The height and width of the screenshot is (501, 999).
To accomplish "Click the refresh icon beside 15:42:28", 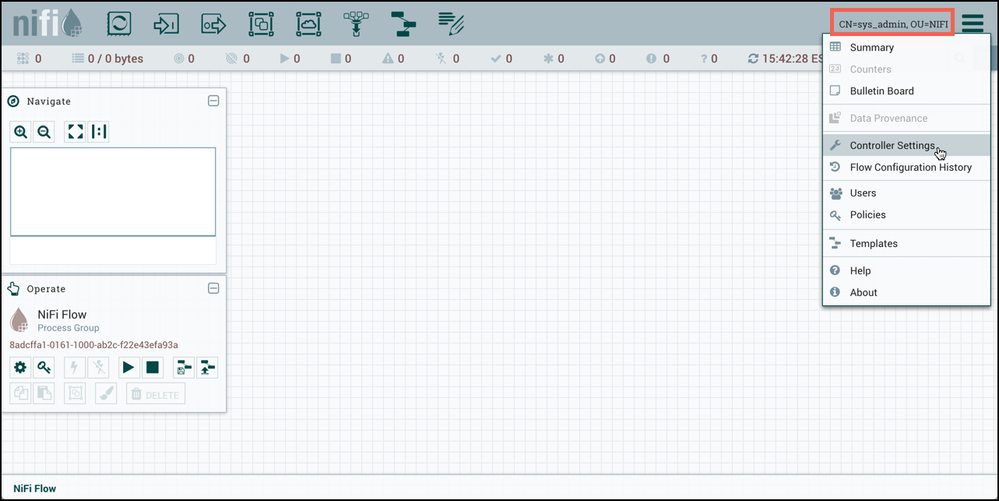I will click(x=753, y=58).
